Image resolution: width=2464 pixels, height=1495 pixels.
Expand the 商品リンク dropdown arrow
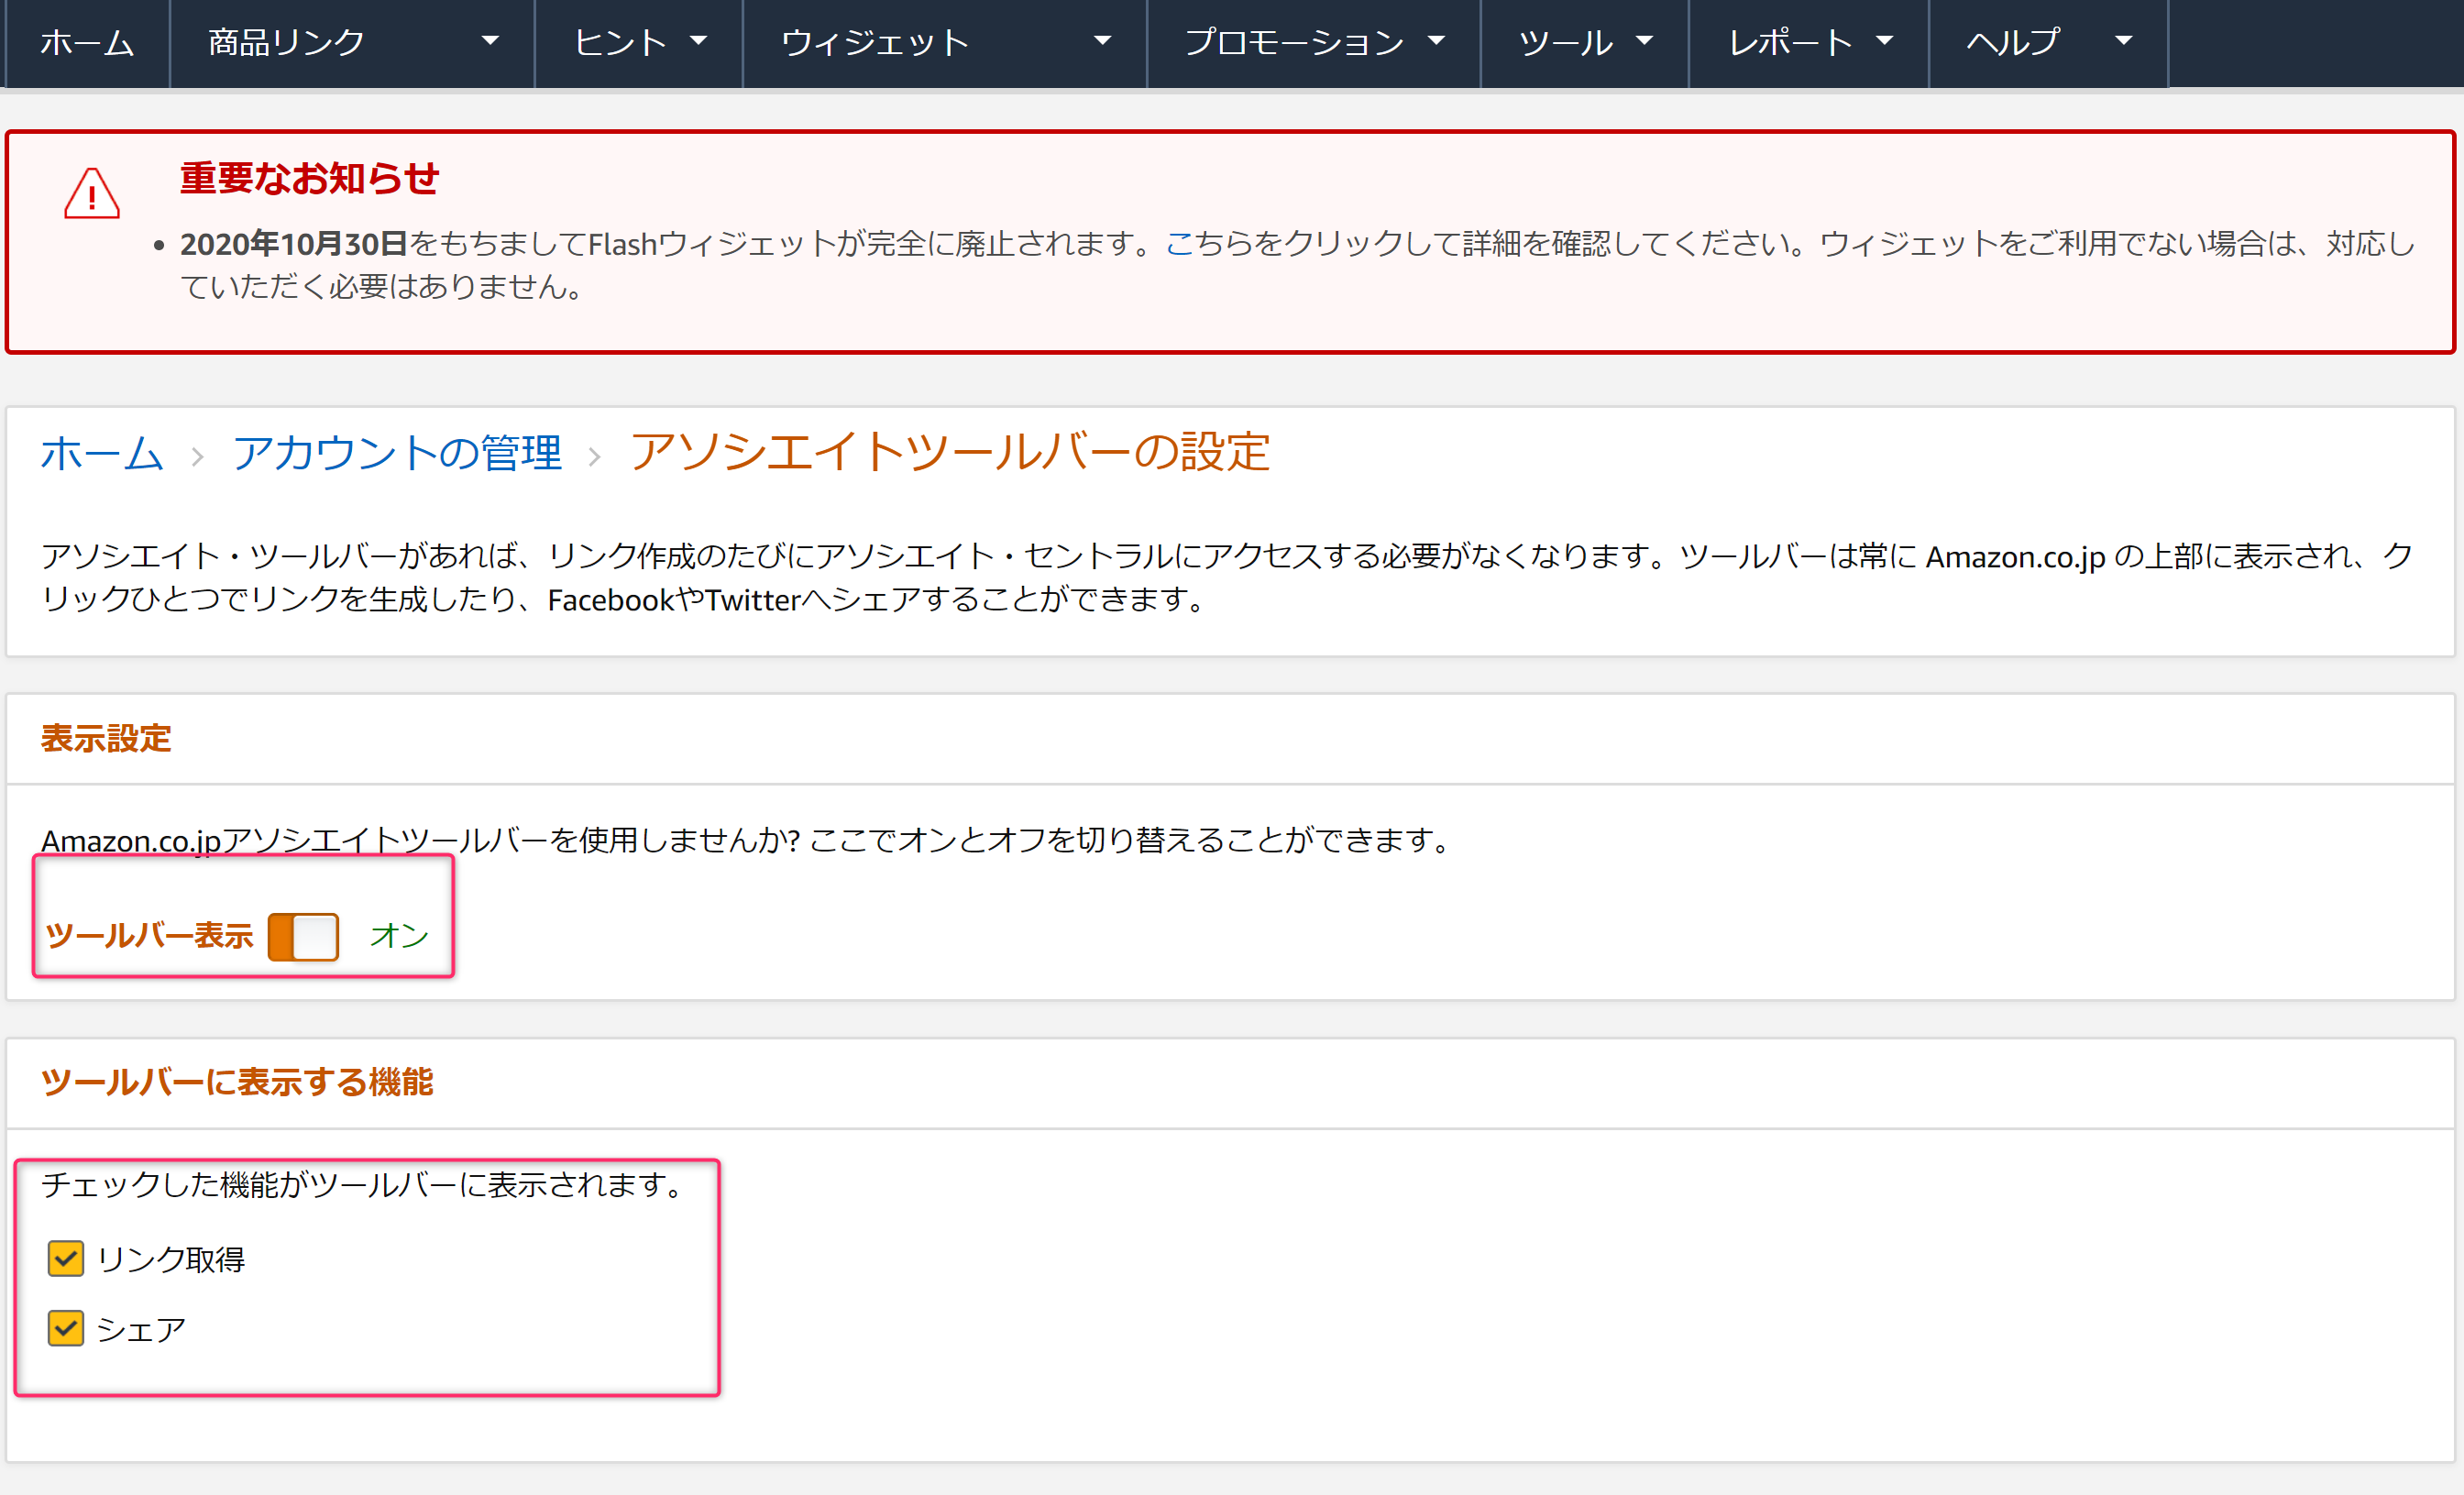click(x=490, y=41)
